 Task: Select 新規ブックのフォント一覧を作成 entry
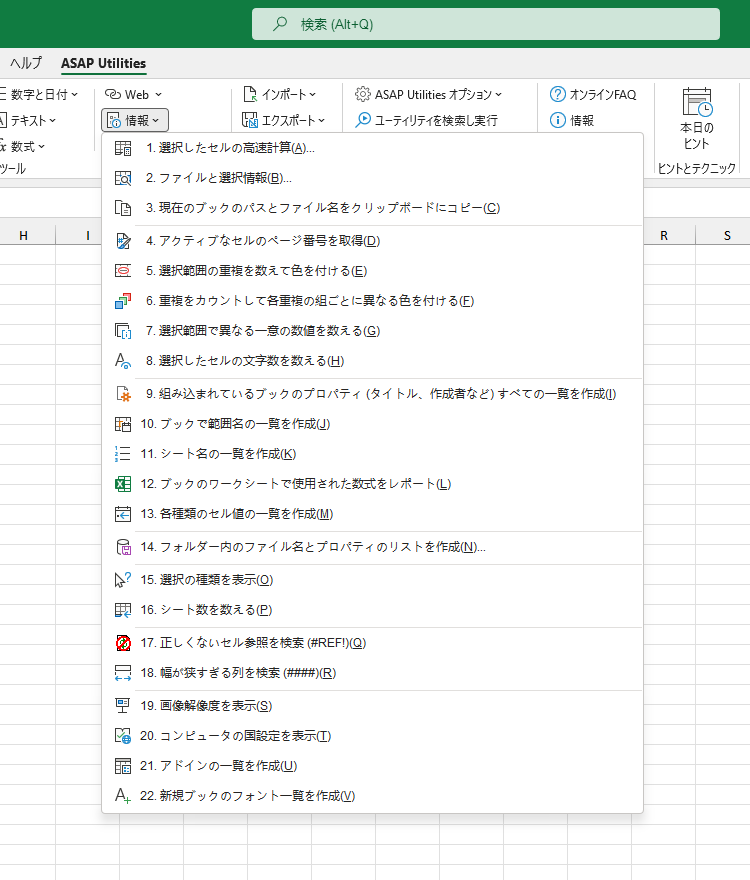pyautogui.click(x=372, y=796)
